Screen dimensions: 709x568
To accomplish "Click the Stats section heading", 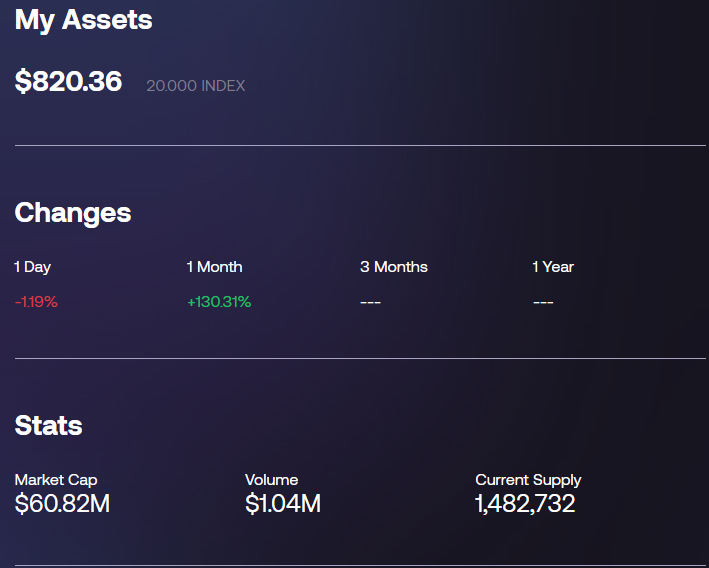I will coord(48,426).
